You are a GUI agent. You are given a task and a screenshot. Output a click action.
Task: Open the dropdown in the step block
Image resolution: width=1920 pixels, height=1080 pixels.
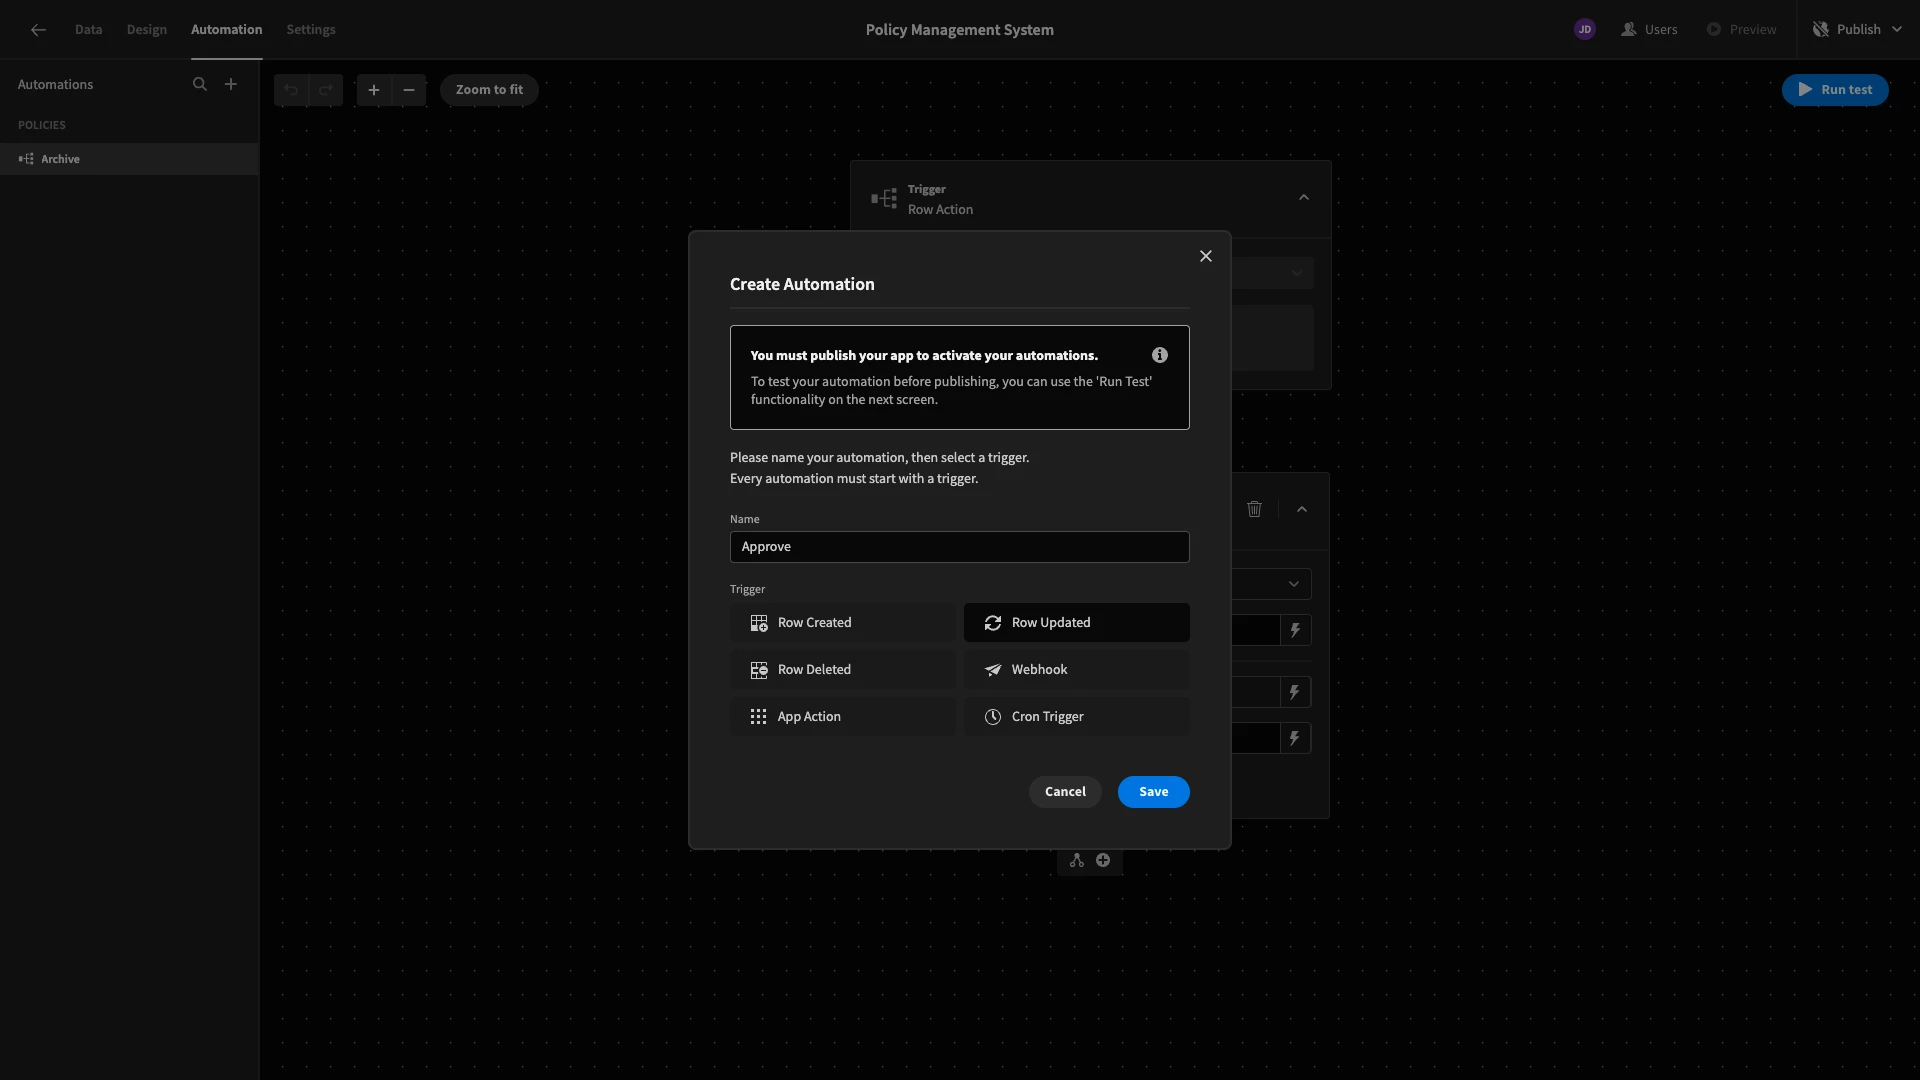[1272, 585]
